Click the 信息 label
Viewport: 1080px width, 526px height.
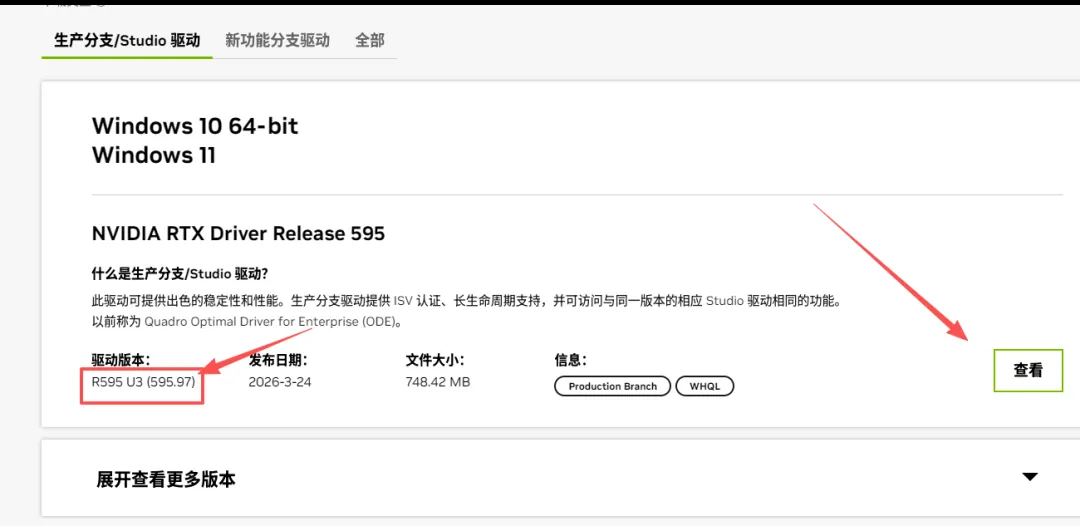coord(570,359)
